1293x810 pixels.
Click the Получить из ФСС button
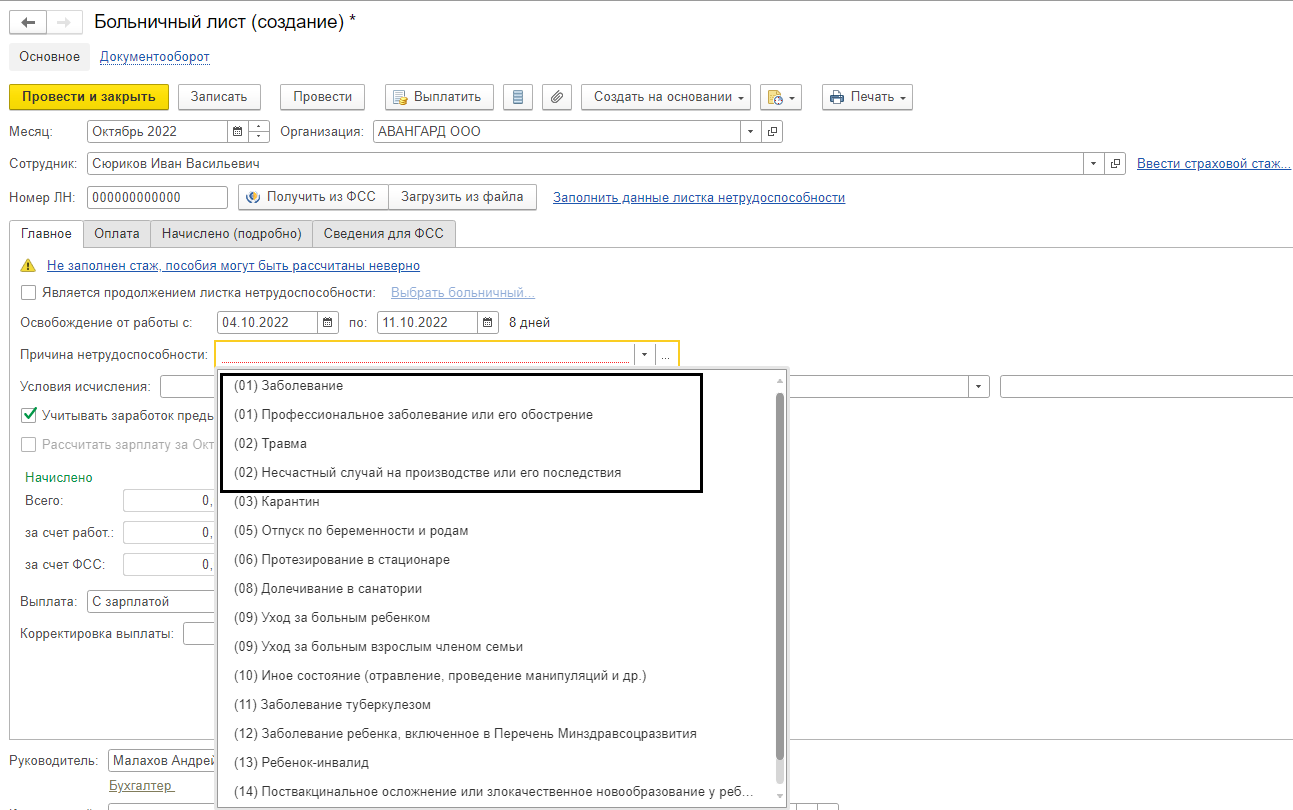tap(312, 197)
